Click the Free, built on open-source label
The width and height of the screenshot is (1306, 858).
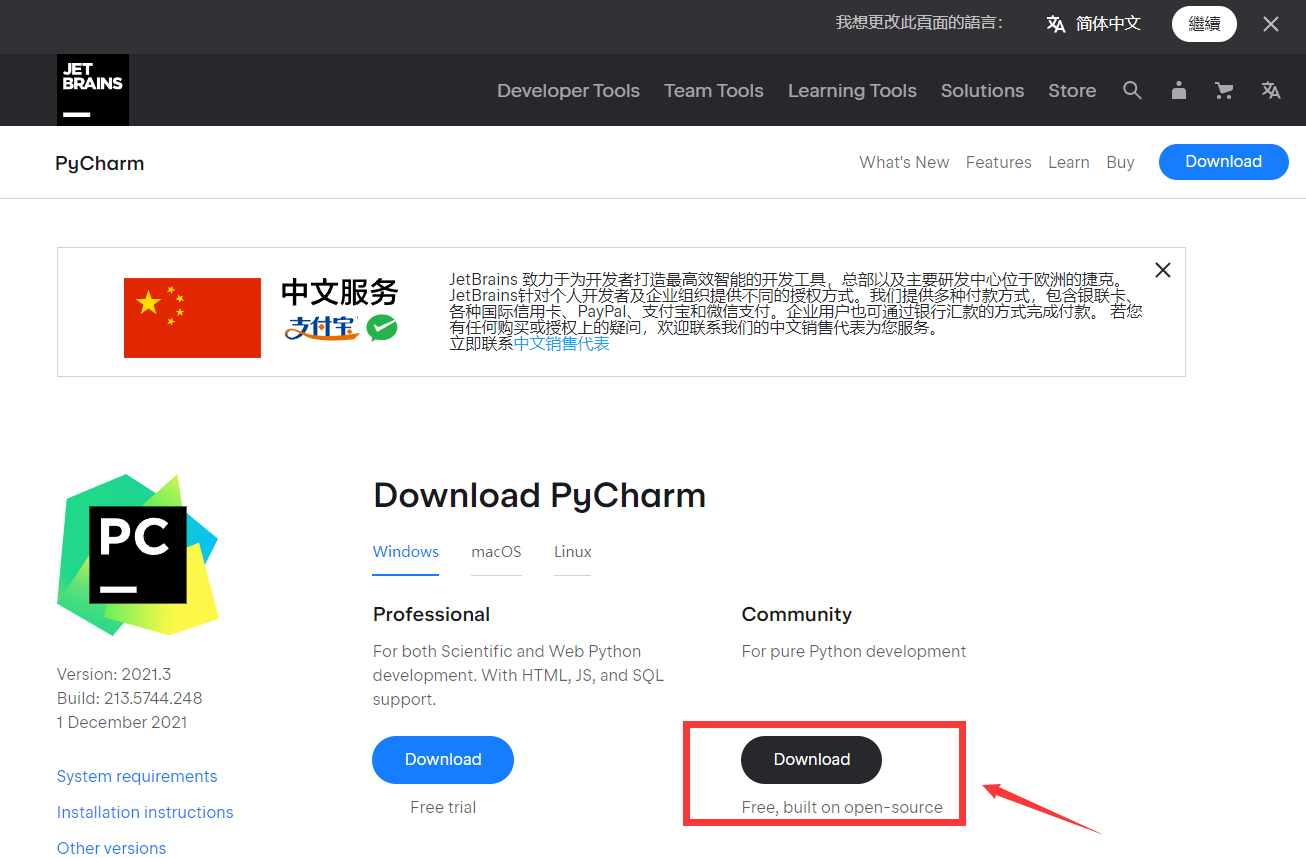point(842,807)
